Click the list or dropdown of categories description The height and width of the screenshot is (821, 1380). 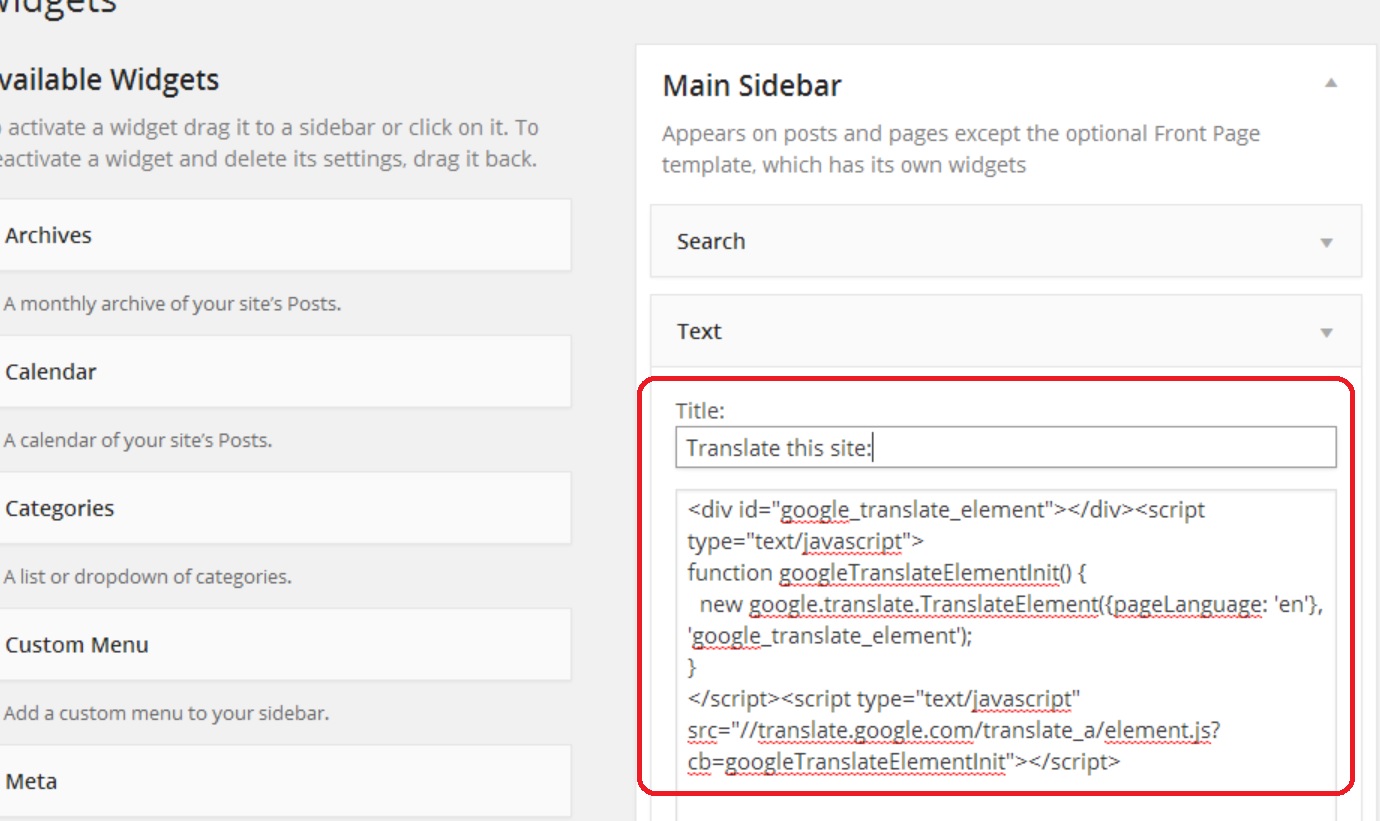pyautogui.click(x=148, y=577)
